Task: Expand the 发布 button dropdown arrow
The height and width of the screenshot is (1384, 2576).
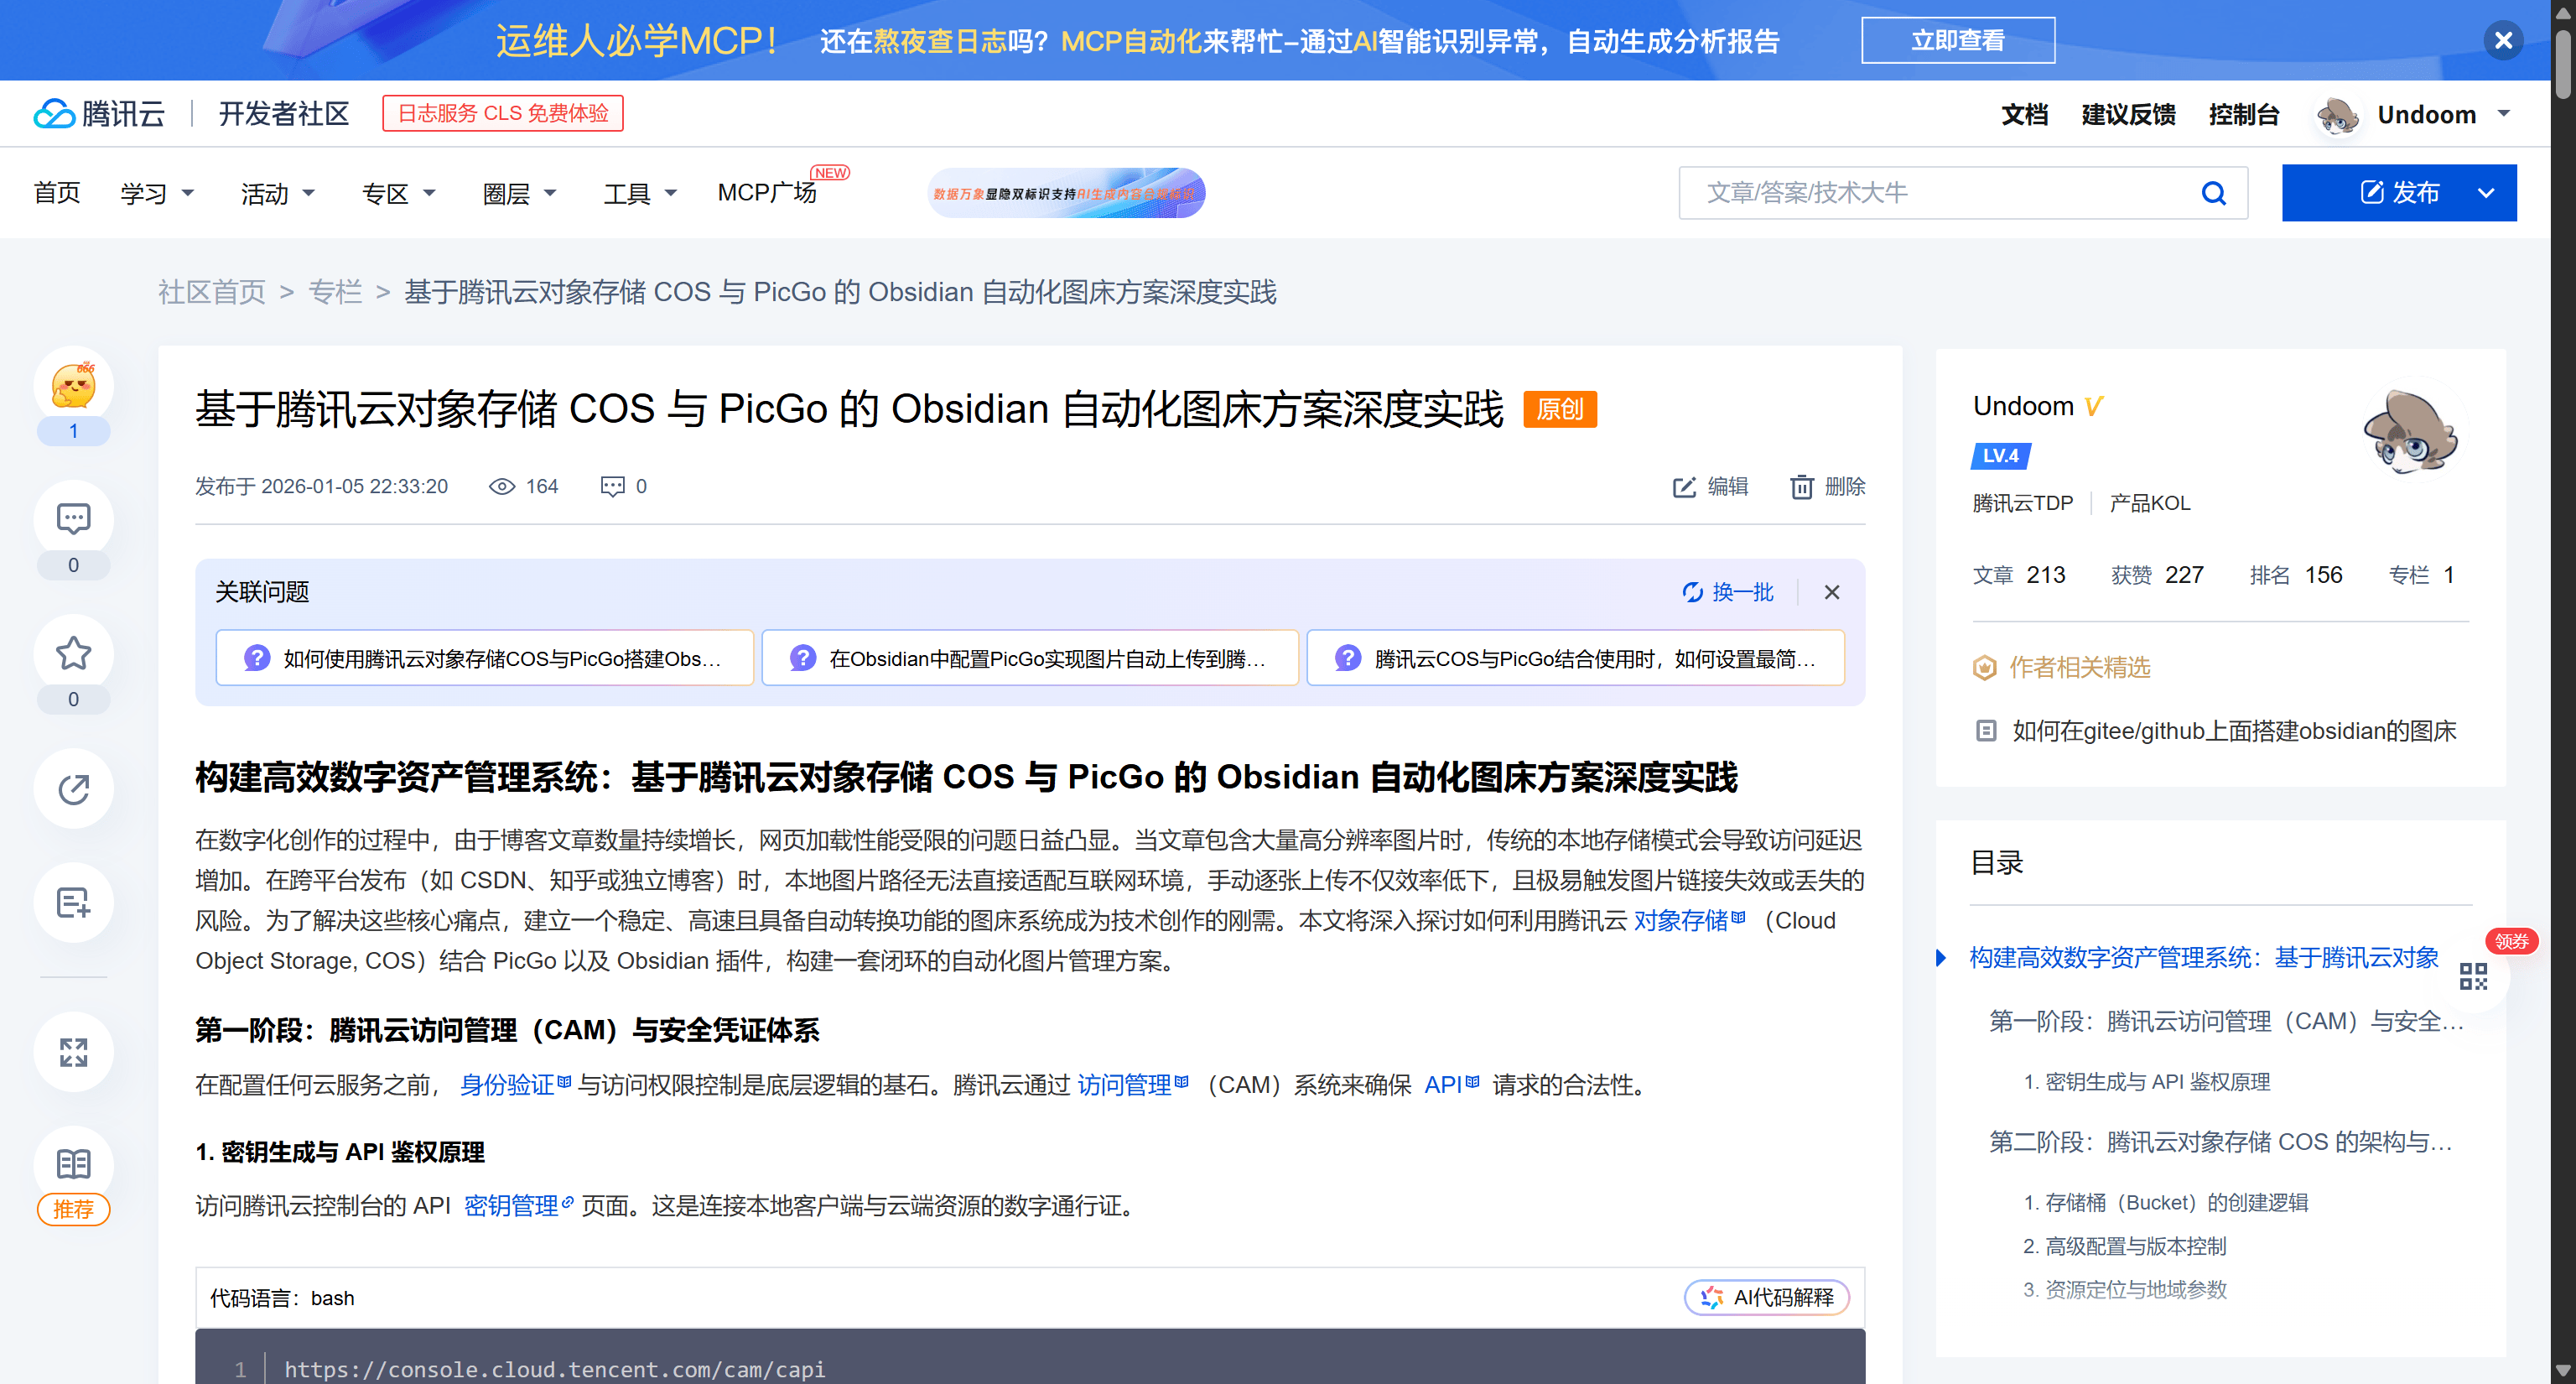Action: (x=2486, y=193)
